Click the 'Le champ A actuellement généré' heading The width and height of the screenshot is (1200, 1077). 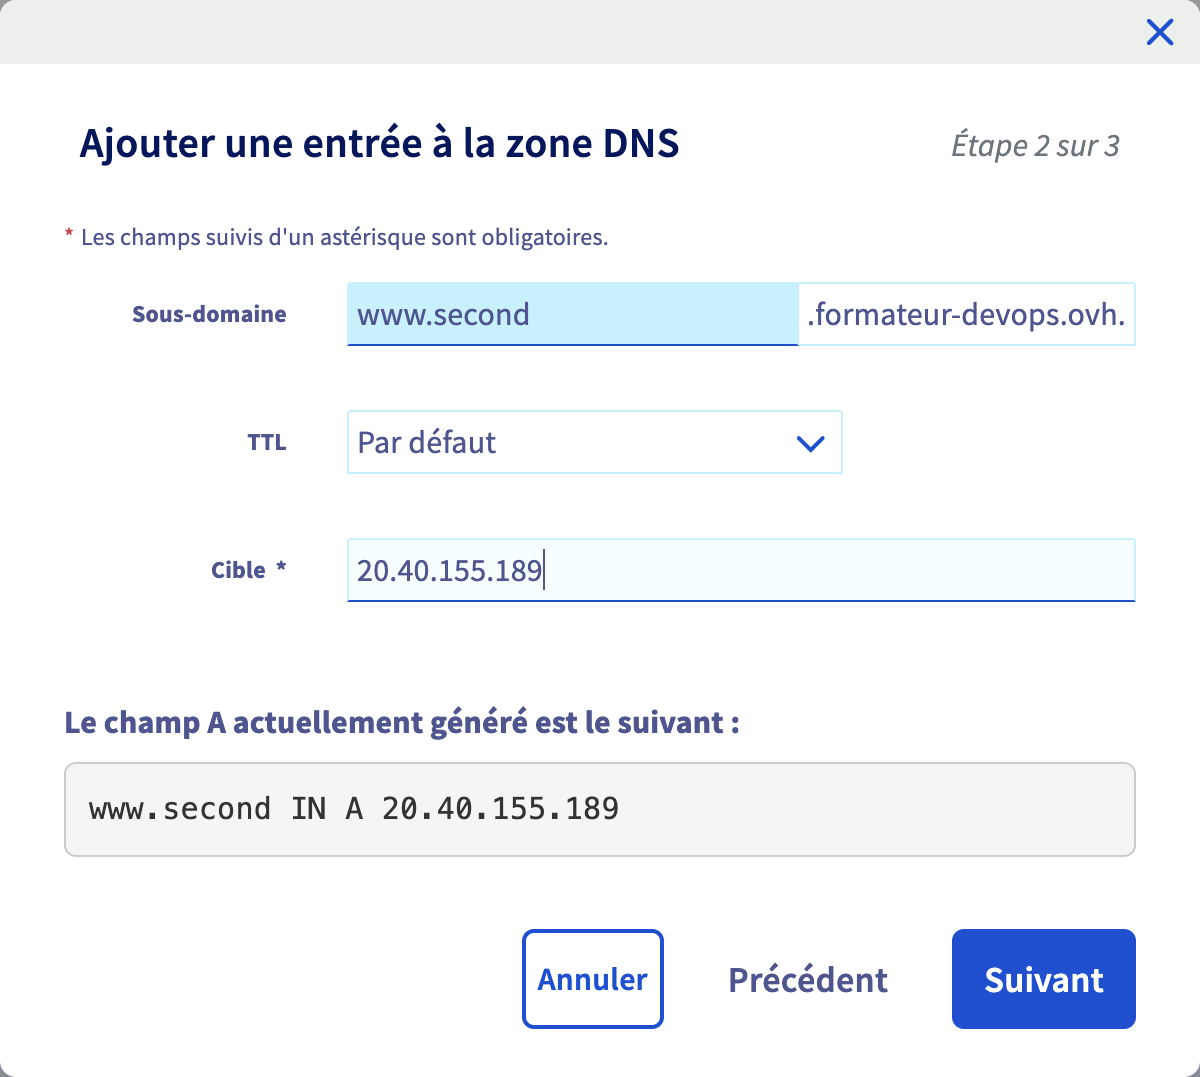402,722
